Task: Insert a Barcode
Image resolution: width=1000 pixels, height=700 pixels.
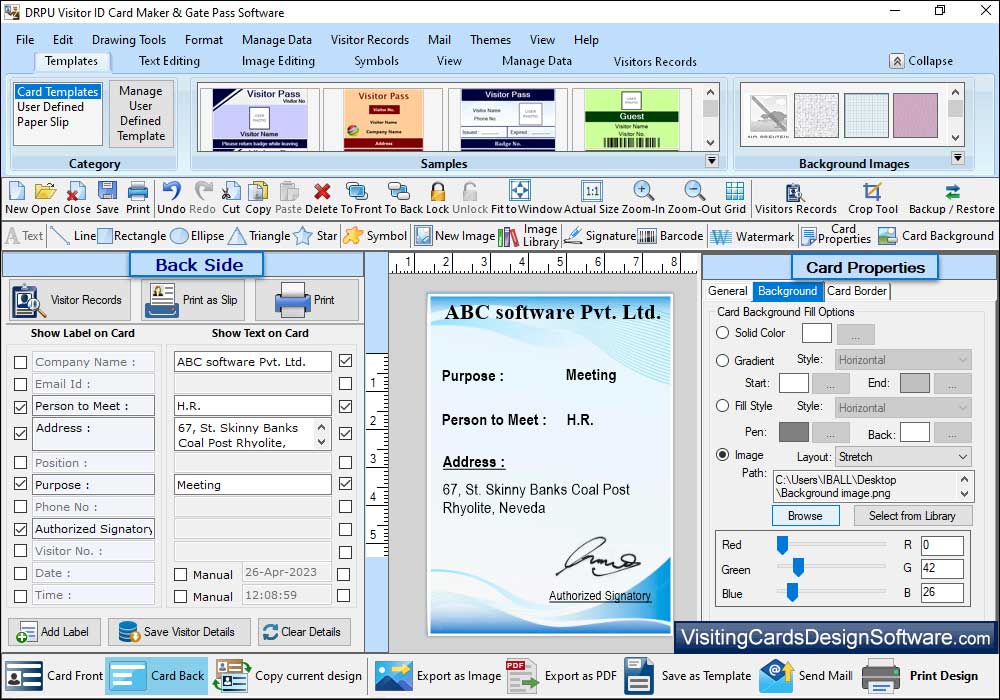Action: (x=670, y=236)
